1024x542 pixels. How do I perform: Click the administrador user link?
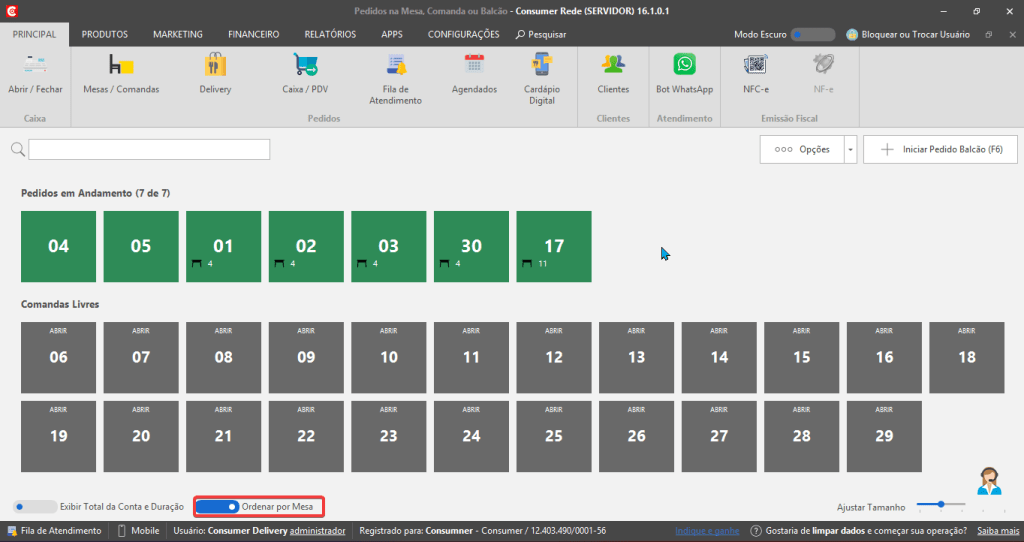tap(317, 531)
